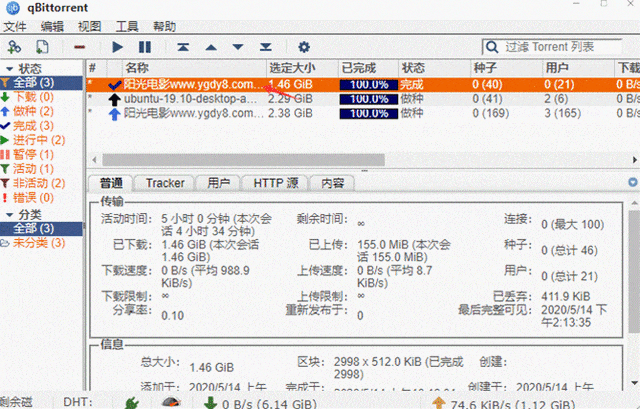Viewport: 640px width, 409px height.
Task: Collapse the 分类 sidebar section
Action: (x=9, y=214)
